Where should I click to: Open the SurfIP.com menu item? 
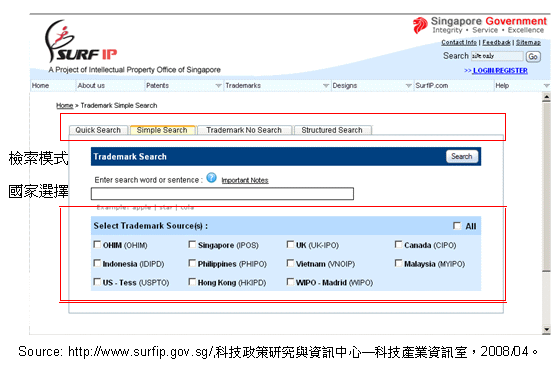pos(432,86)
